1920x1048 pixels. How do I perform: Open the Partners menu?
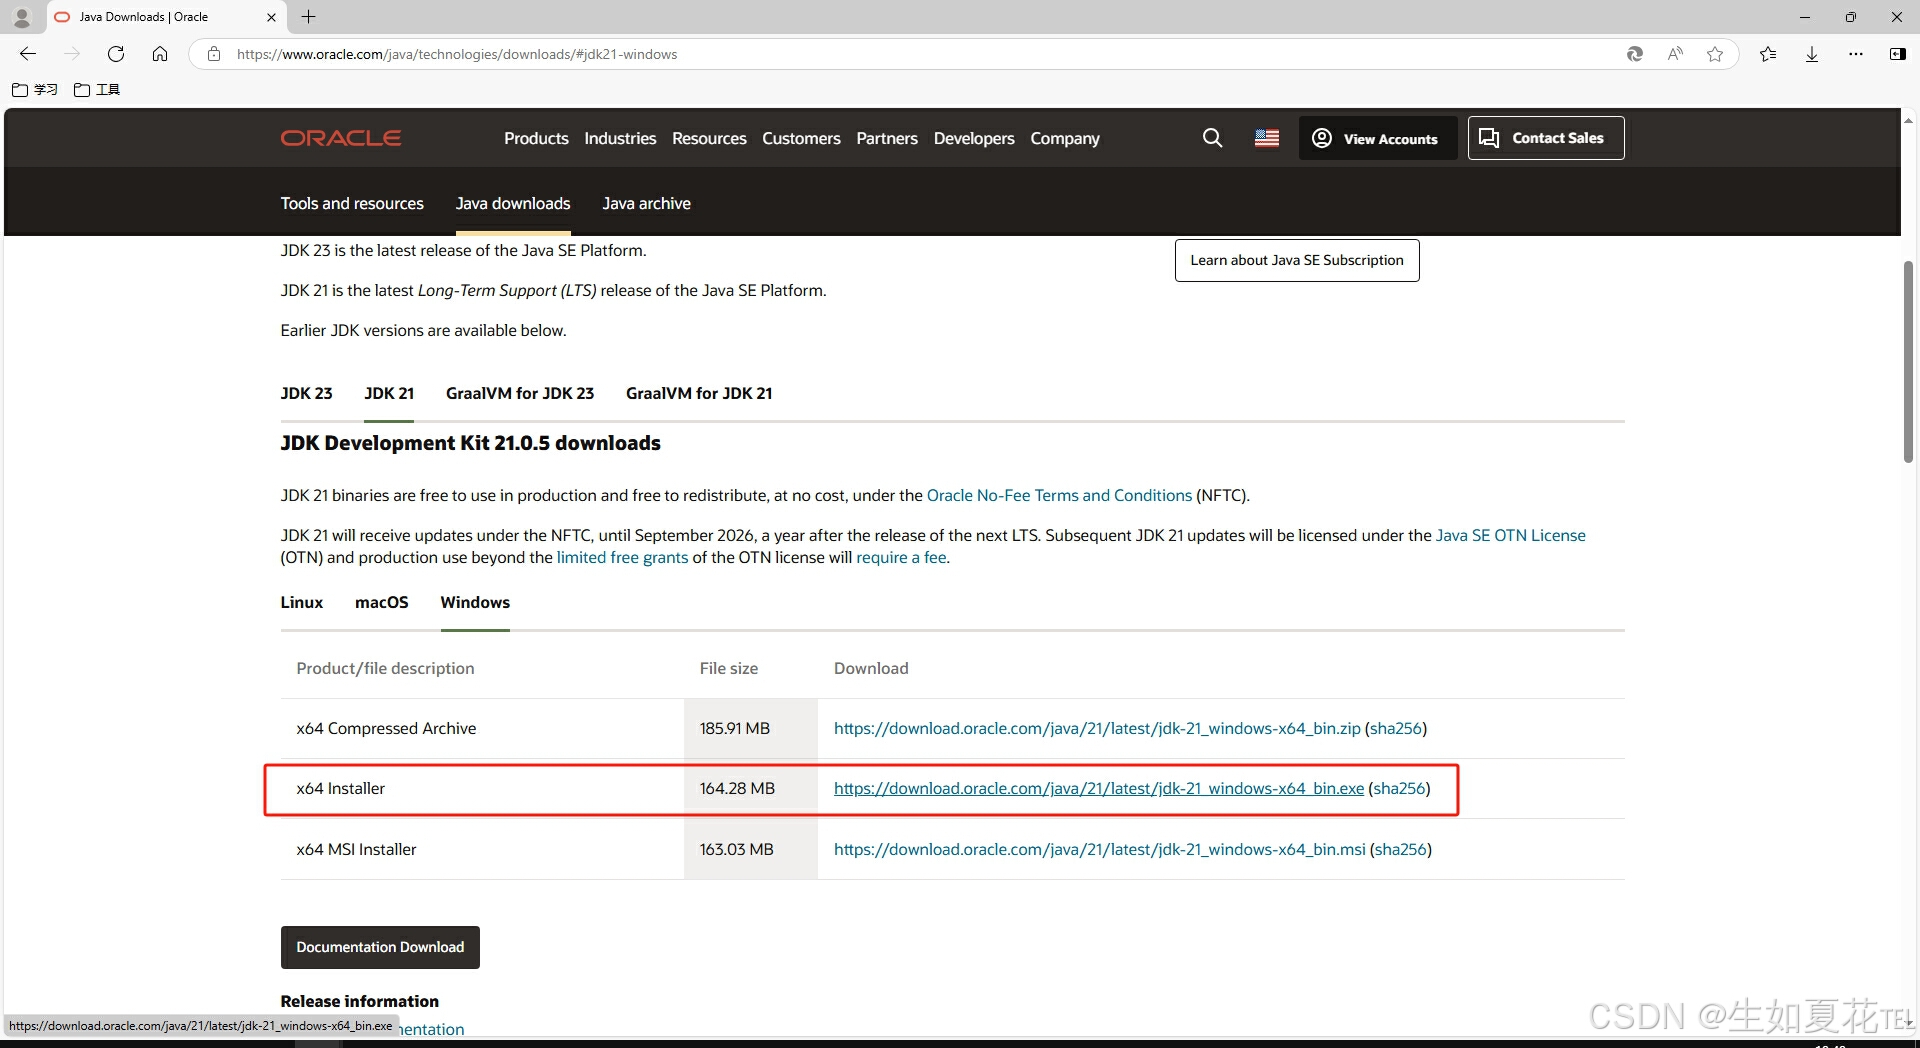coord(887,138)
